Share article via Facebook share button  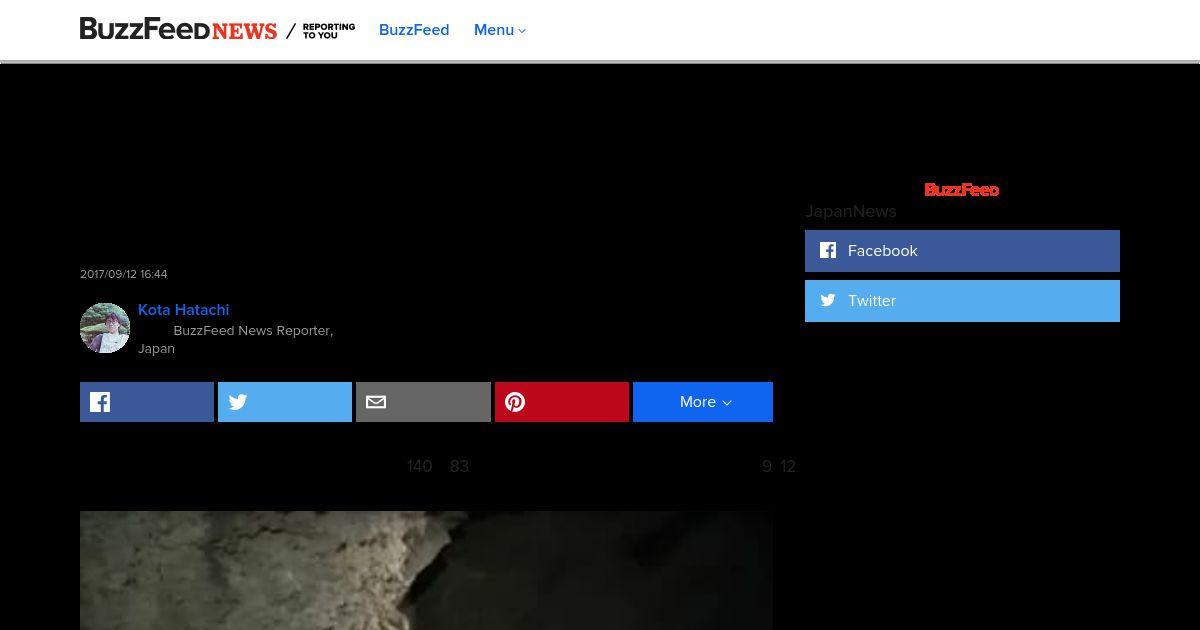147,402
